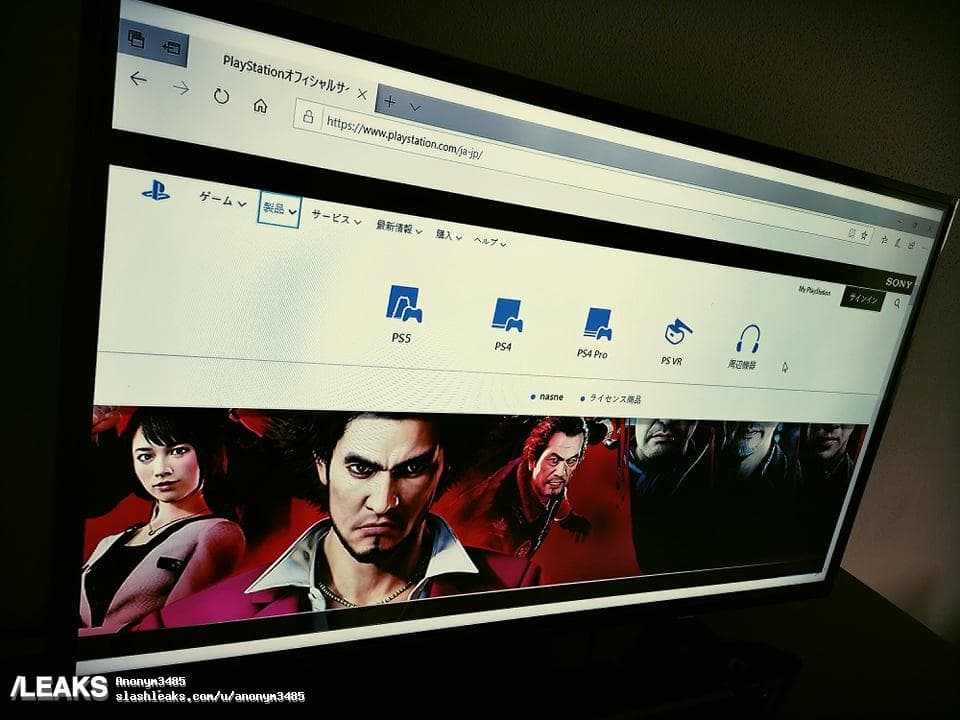Reload the page with the refresh icon

pyautogui.click(x=221, y=96)
